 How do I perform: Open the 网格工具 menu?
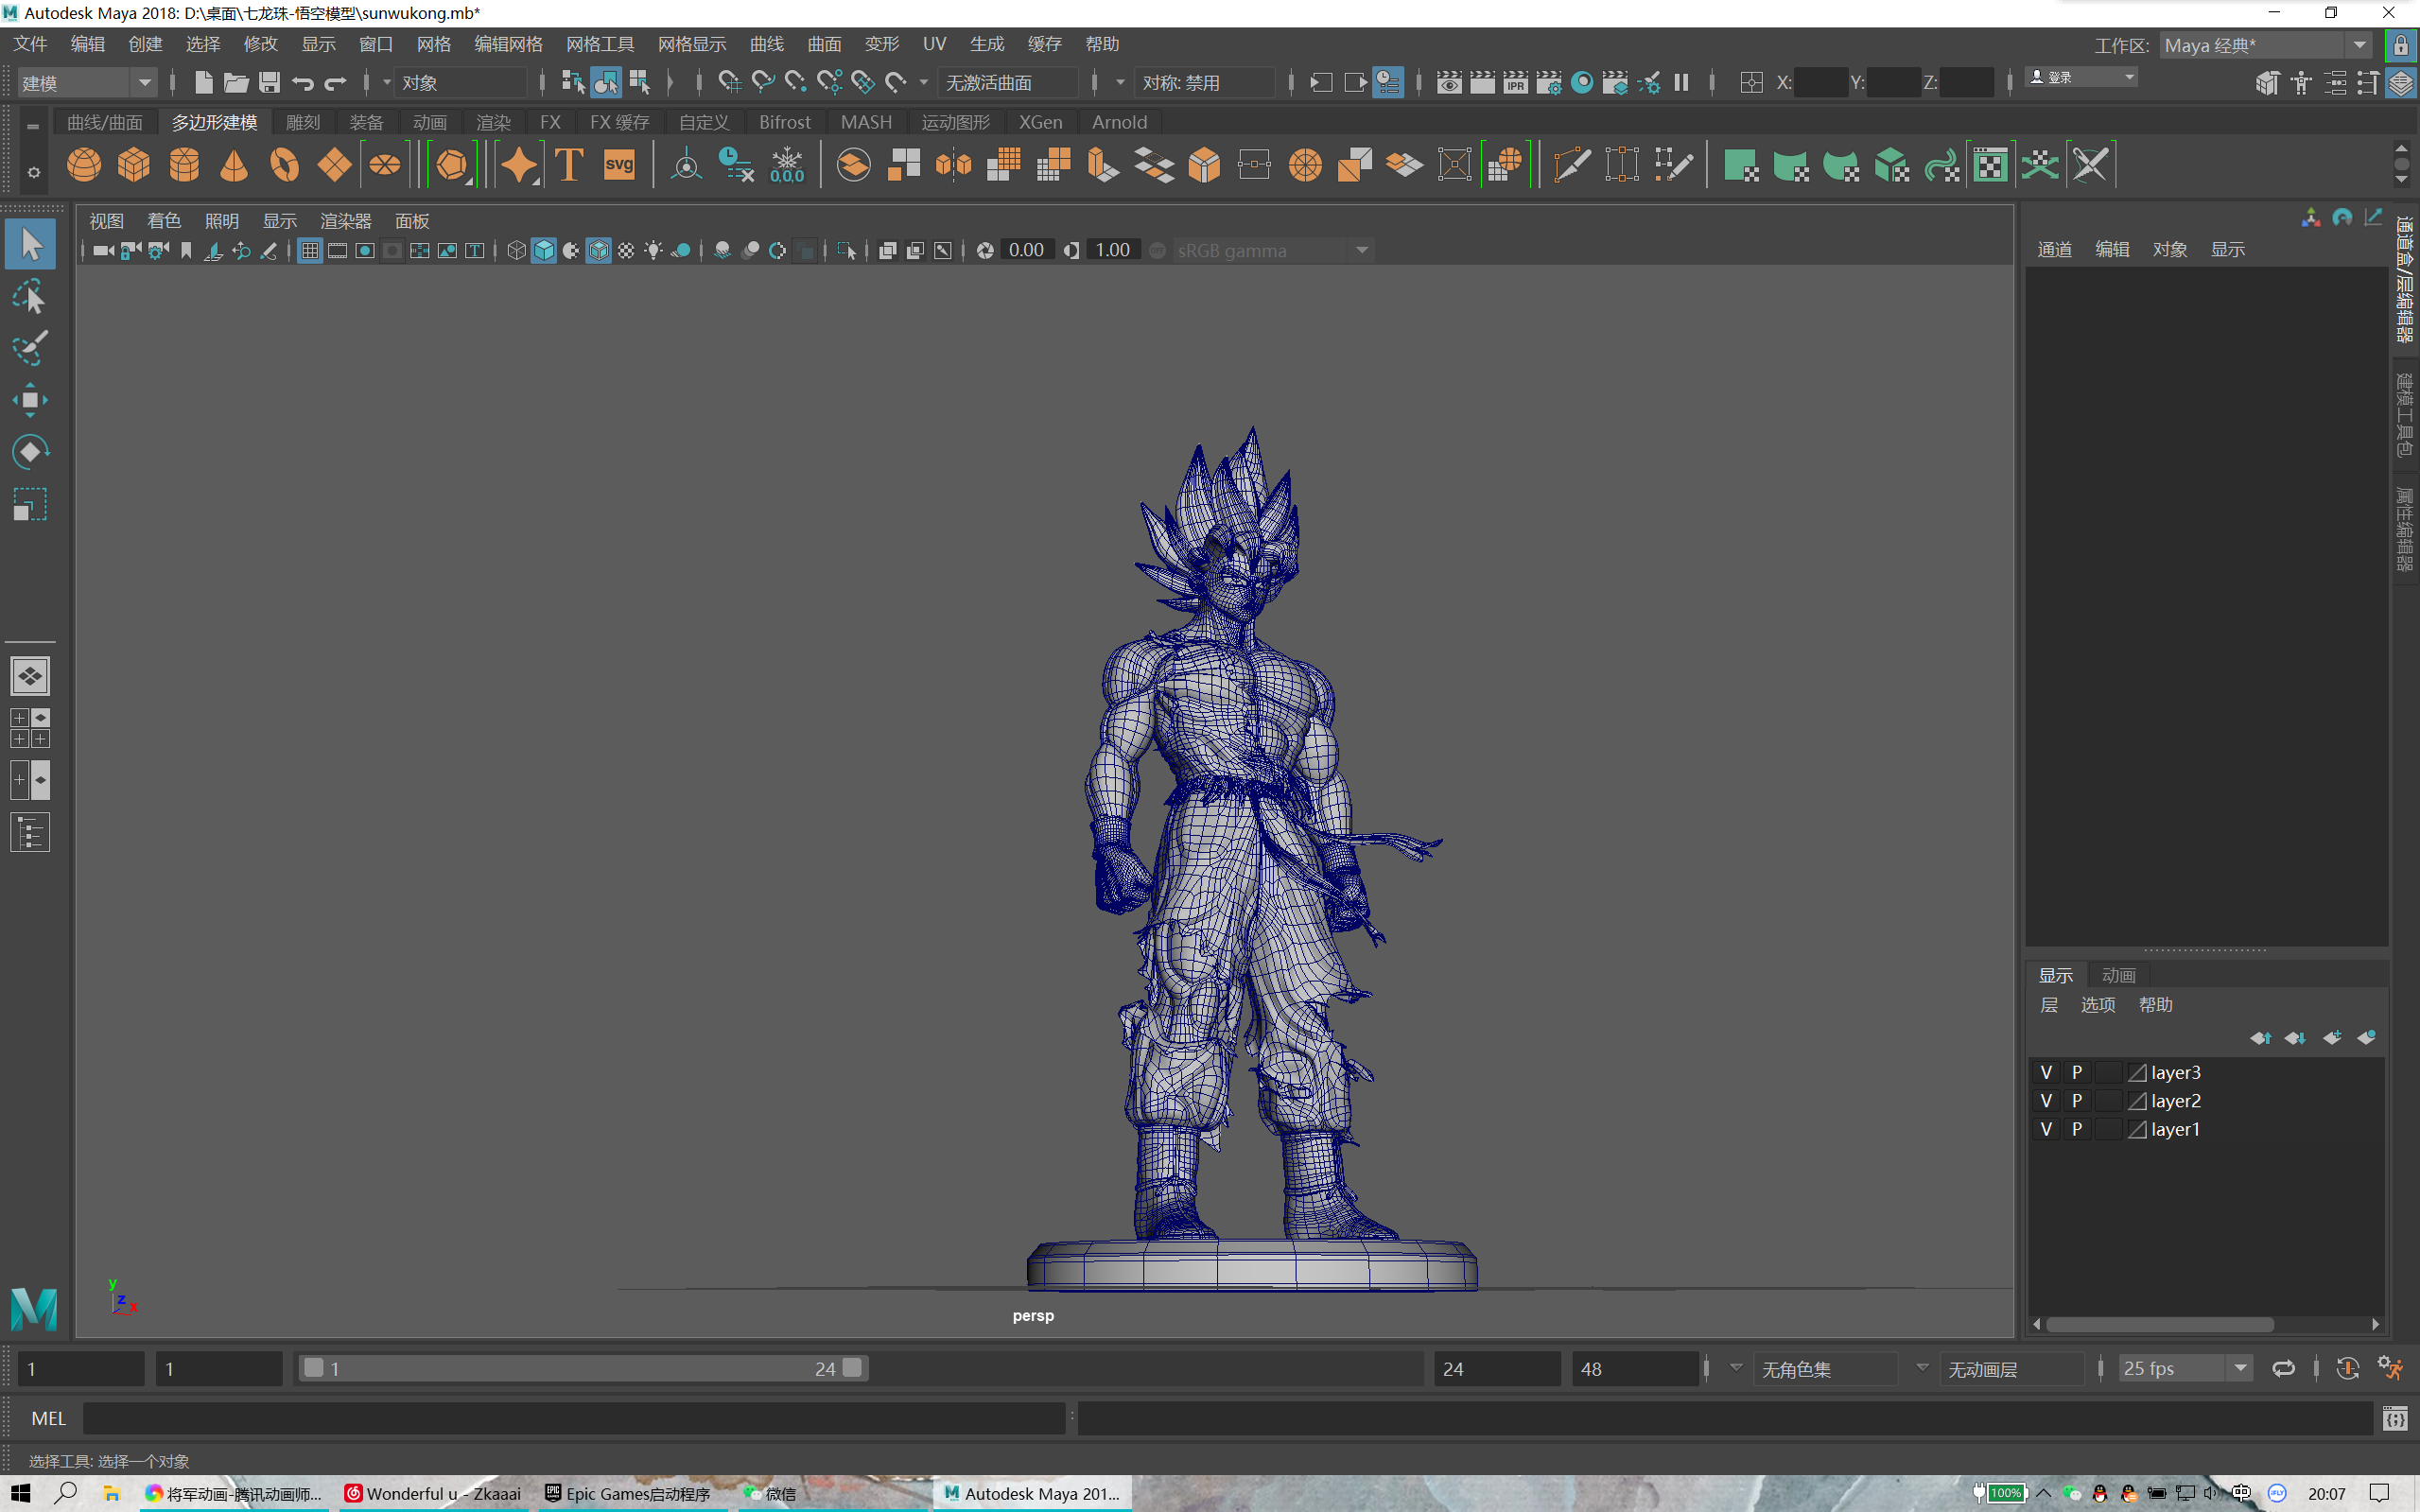[599, 44]
